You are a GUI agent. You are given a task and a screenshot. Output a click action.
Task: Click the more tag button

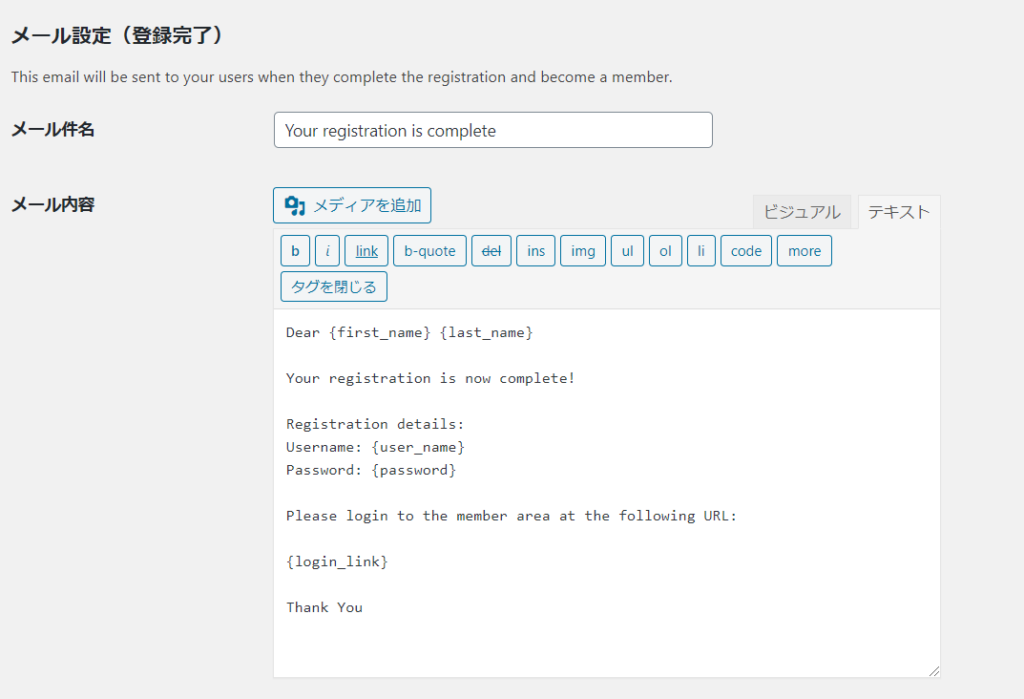point(805,251)
